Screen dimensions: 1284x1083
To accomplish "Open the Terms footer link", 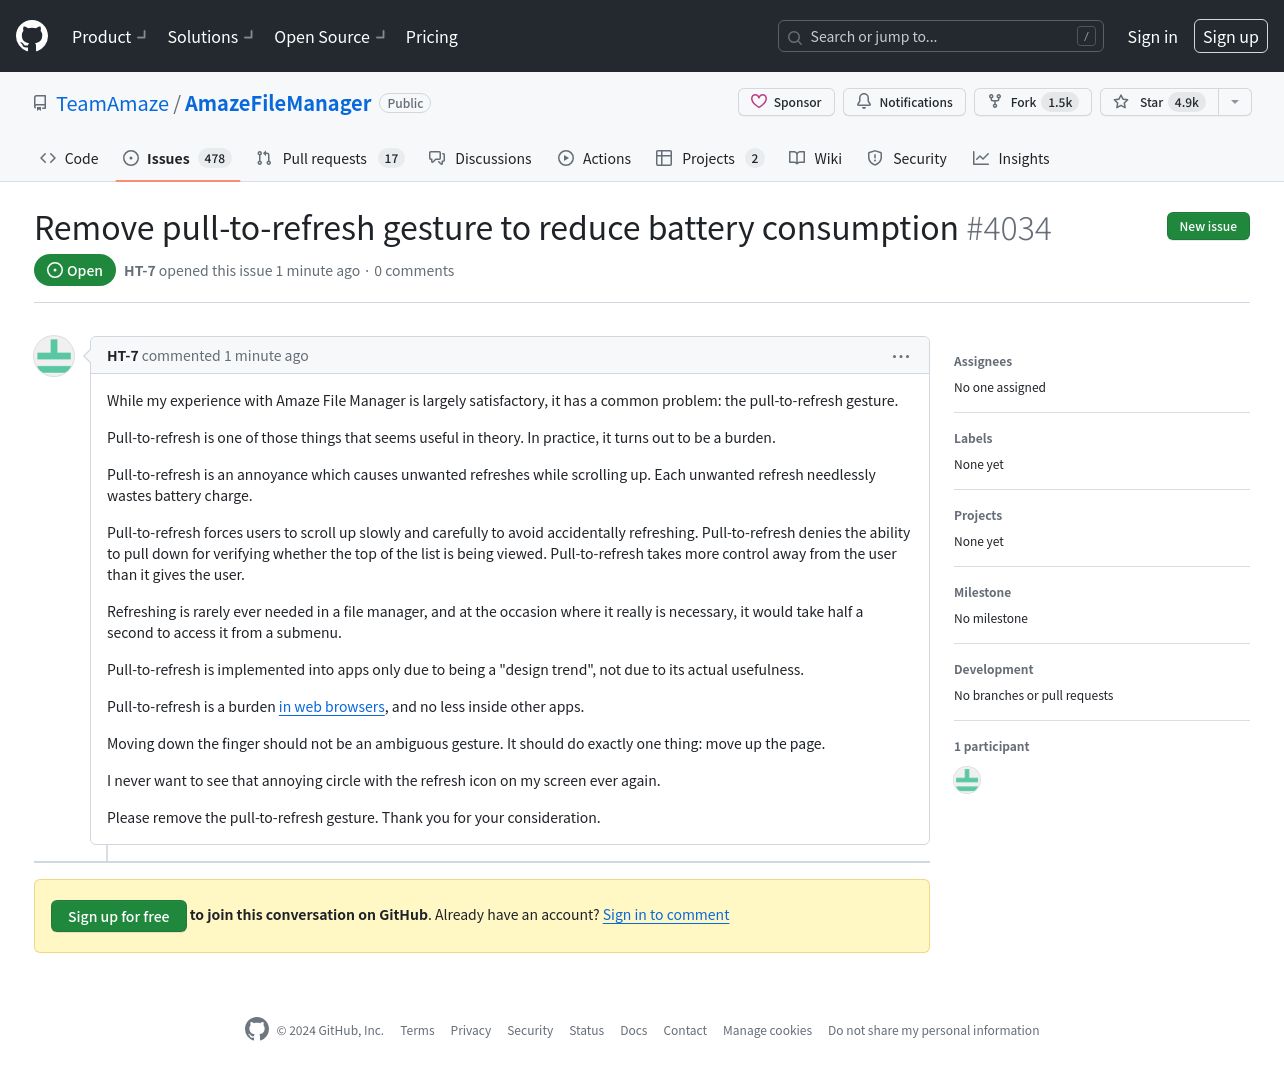I will [x=417, y=1031].
